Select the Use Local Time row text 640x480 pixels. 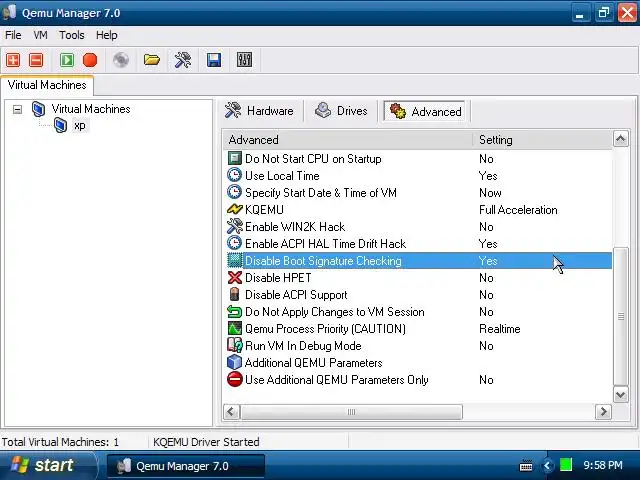282,176
